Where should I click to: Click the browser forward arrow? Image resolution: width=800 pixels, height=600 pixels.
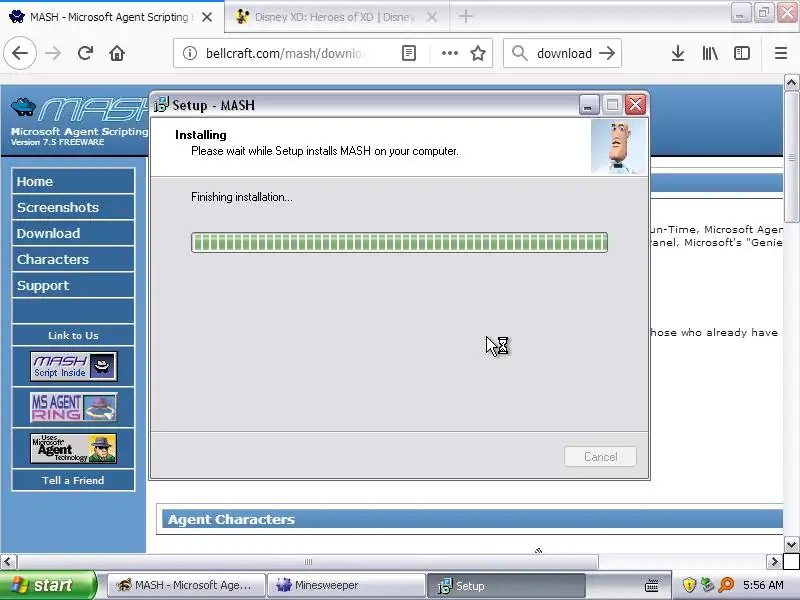click(53, 53)
